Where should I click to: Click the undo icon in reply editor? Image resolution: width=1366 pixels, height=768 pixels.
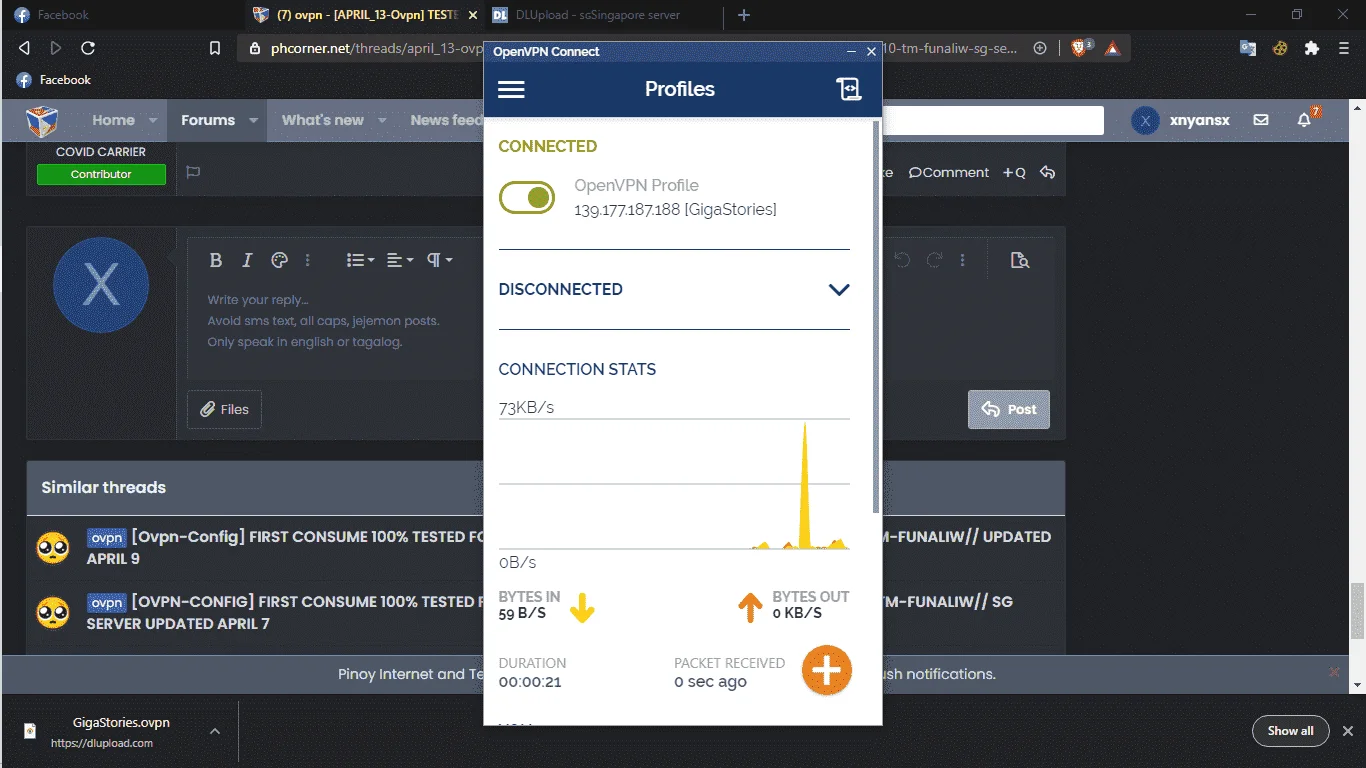[902, 260]
